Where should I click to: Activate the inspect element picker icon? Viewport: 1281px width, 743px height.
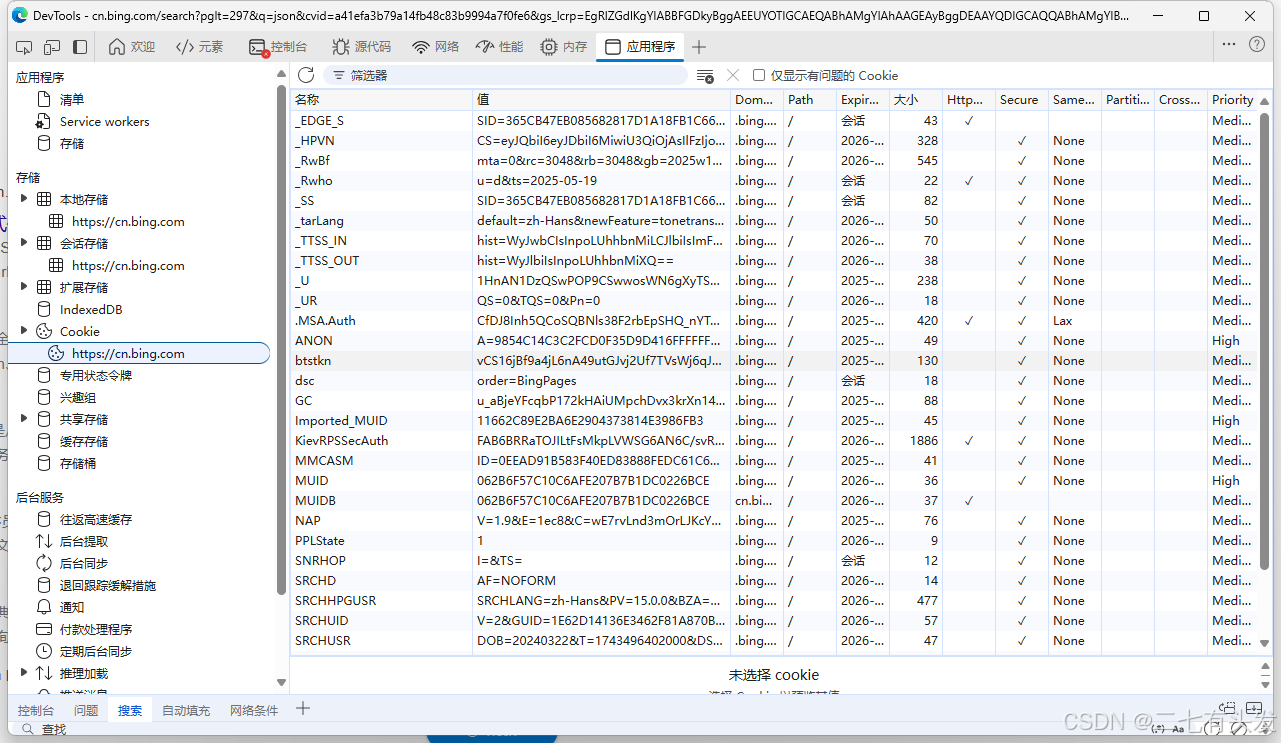[x=25, y=47]
